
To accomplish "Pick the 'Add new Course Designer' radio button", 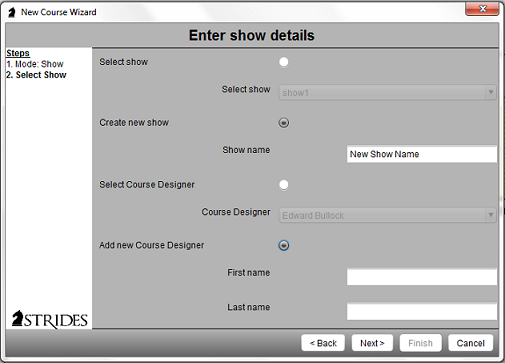I will (x=284, y=245).
